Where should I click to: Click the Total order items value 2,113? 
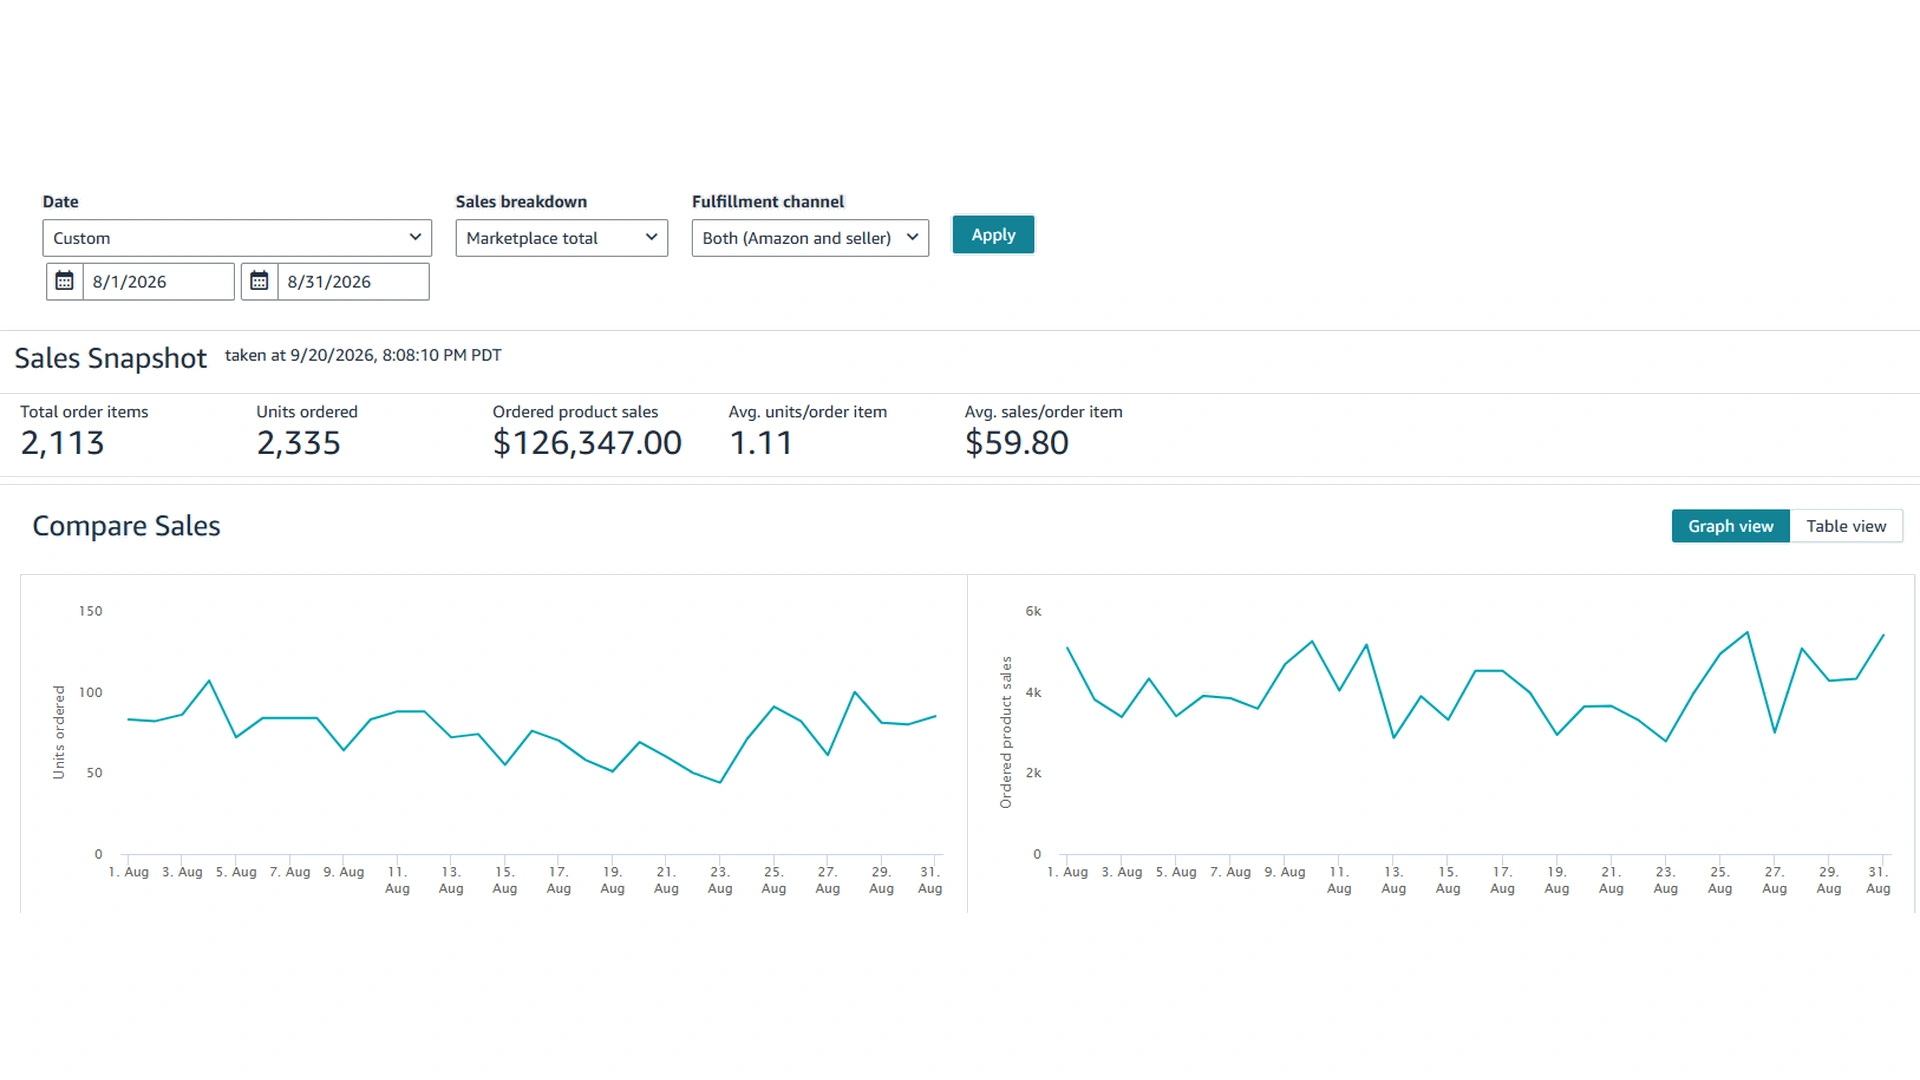click(x=63, y=443)
